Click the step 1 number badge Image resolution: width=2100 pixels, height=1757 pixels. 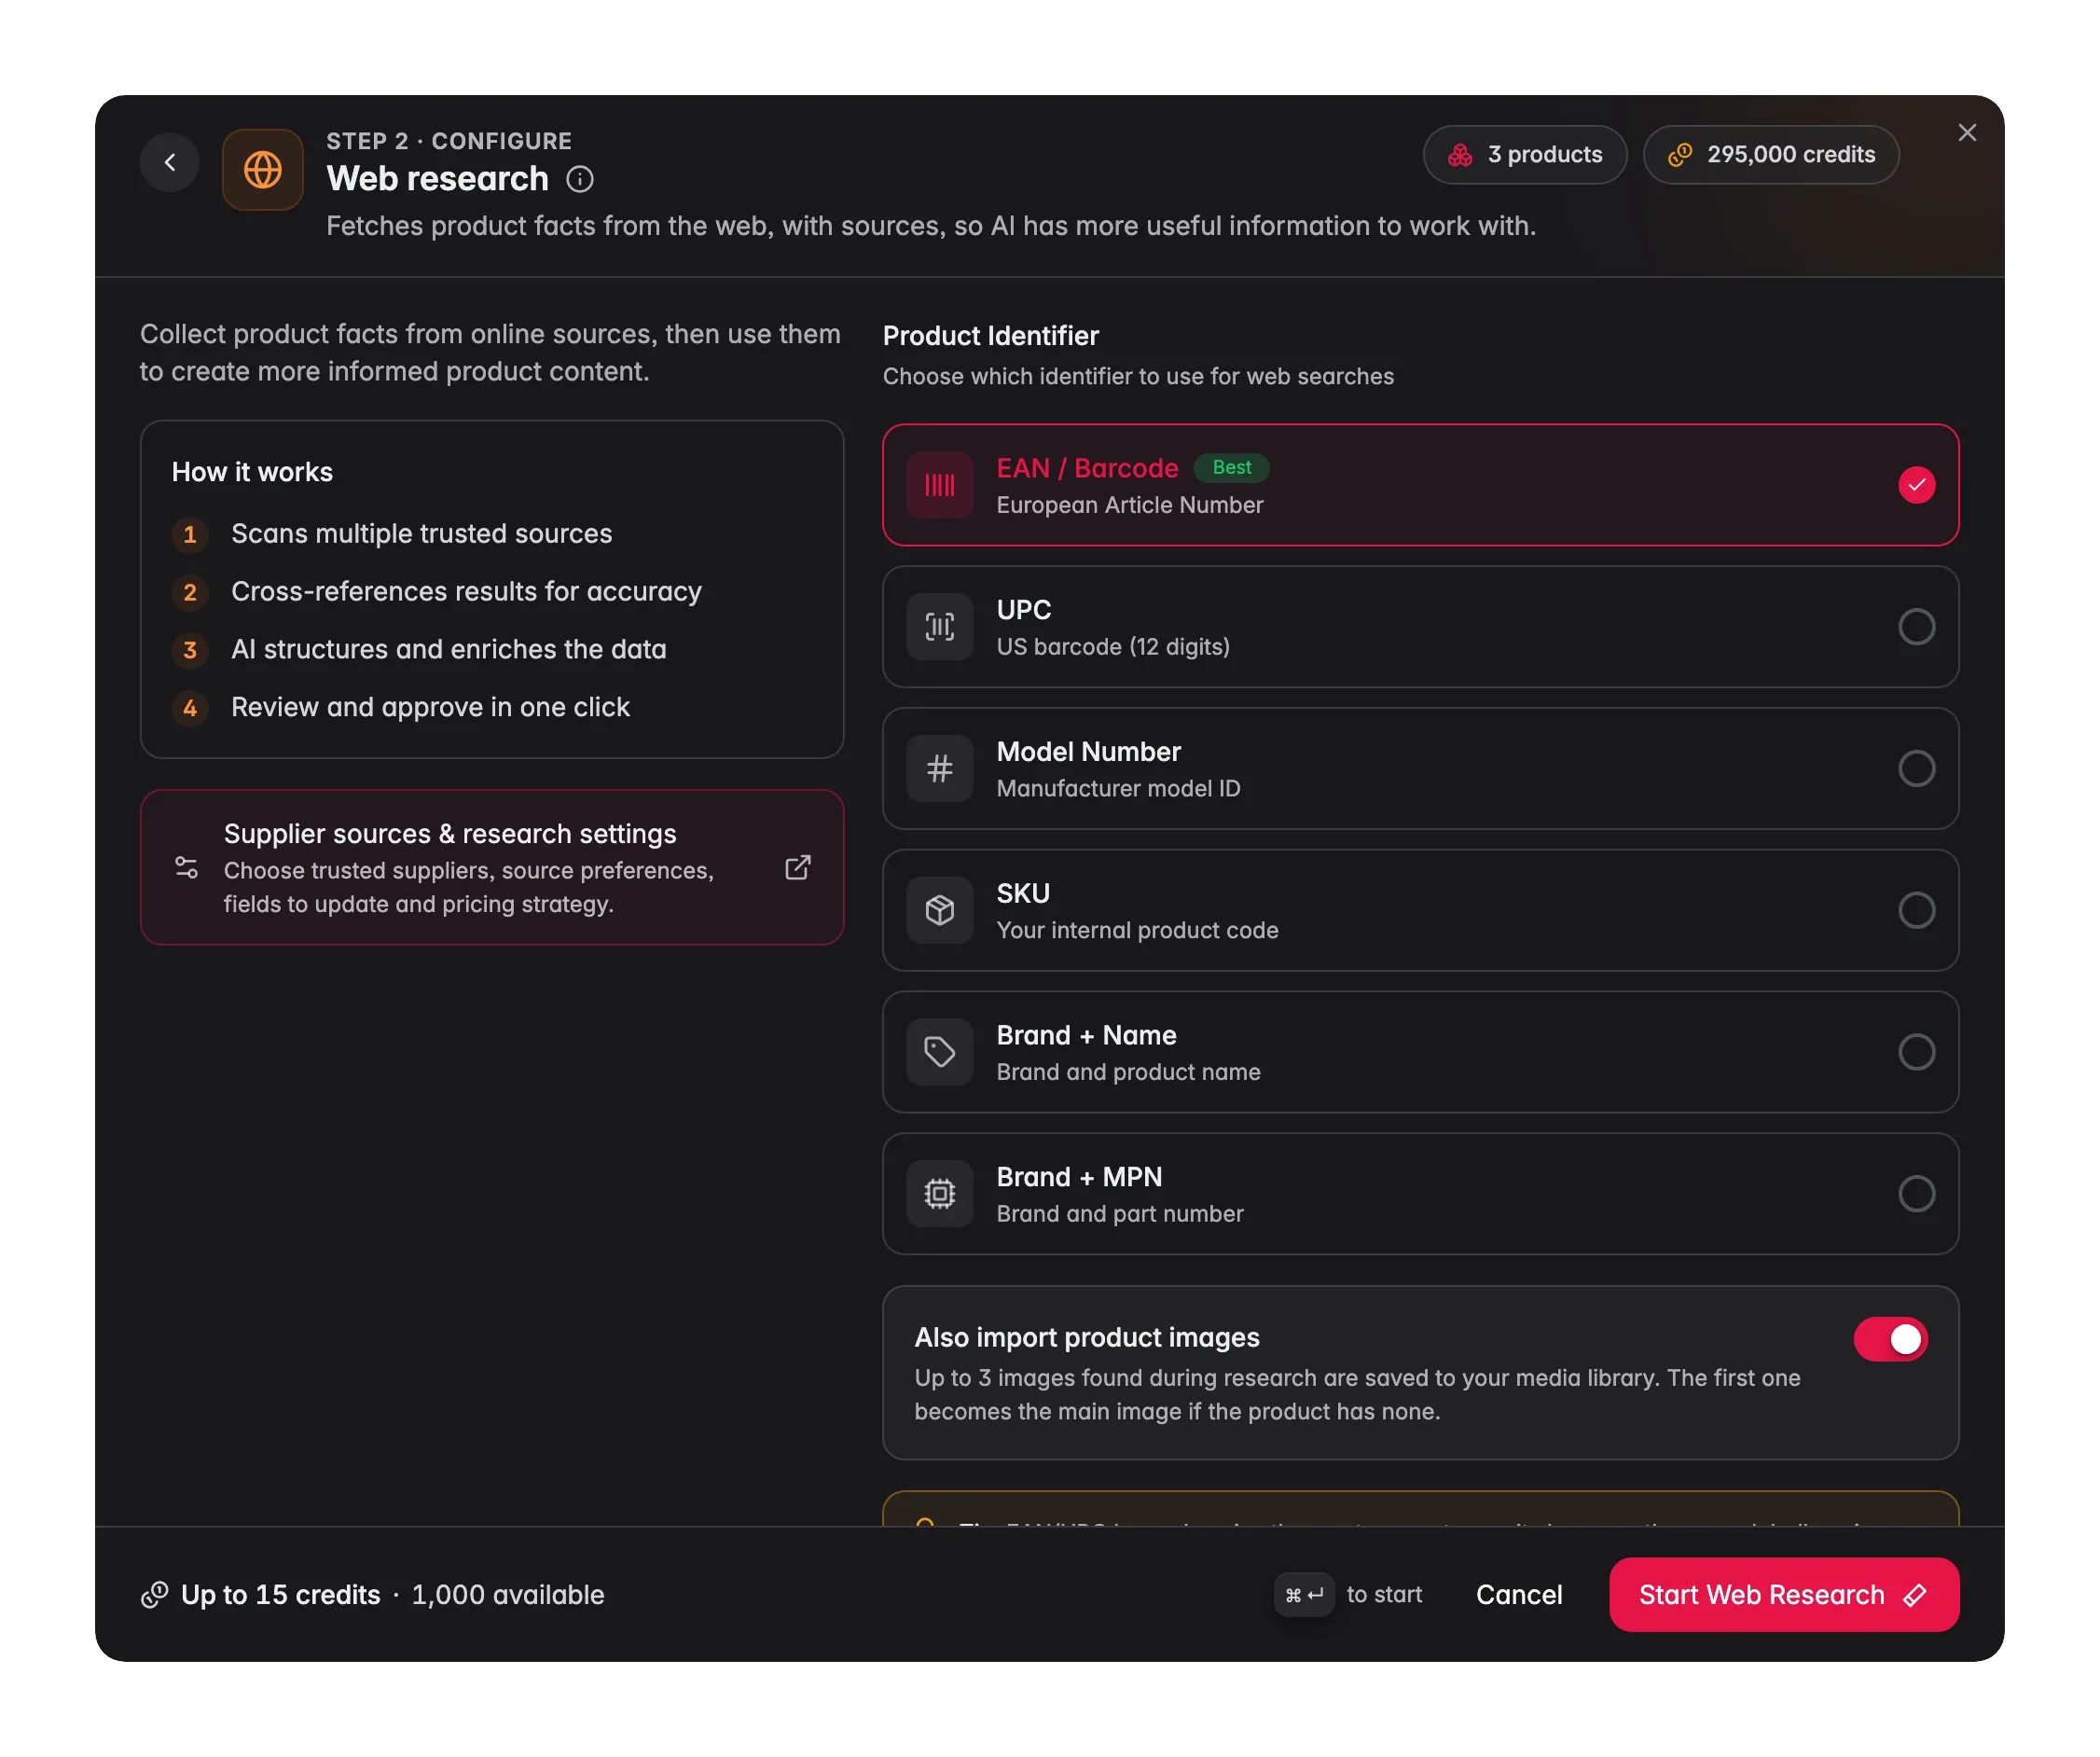coord(190,534)
